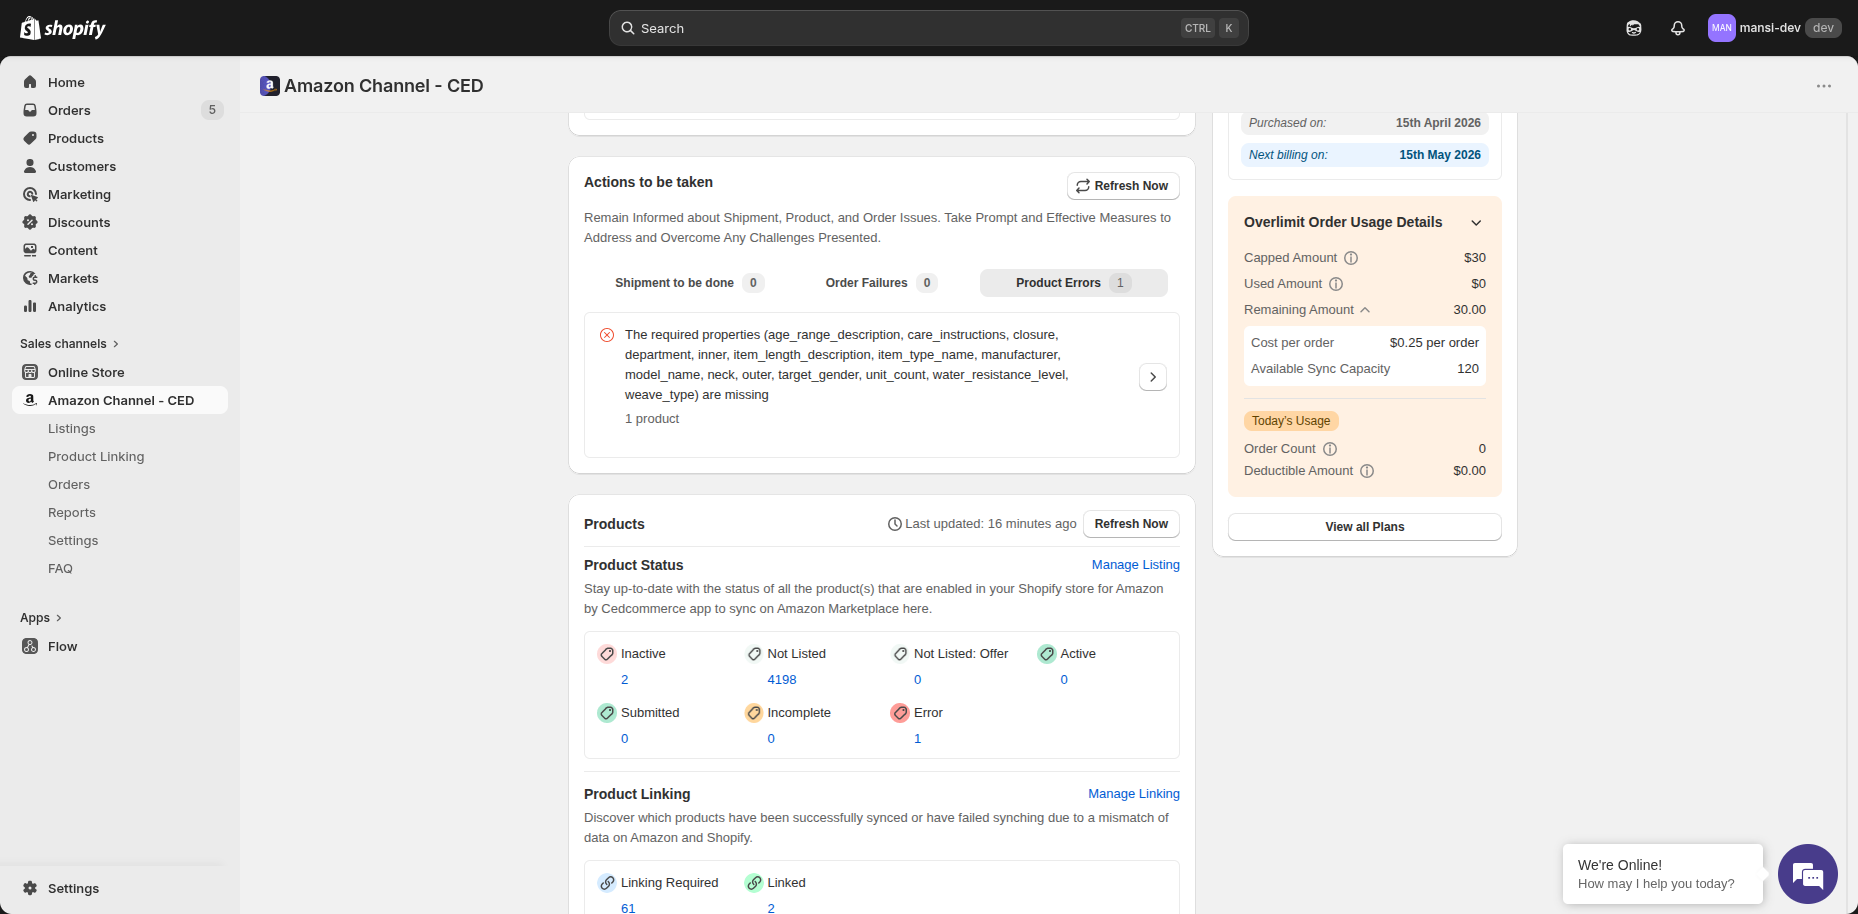Click the Home icon in sidebar
1858x914 pixels.
(30, 82)
